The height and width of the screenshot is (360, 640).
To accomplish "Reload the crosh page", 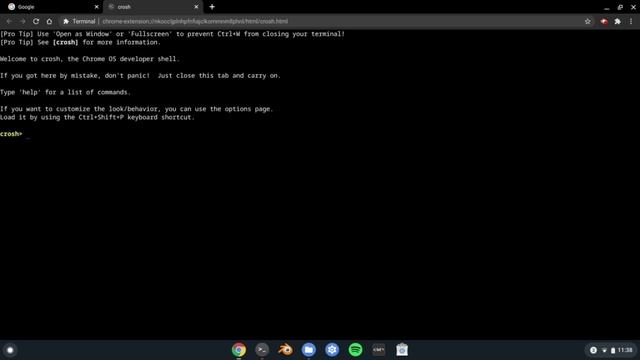I will click(x=36, y=21).
